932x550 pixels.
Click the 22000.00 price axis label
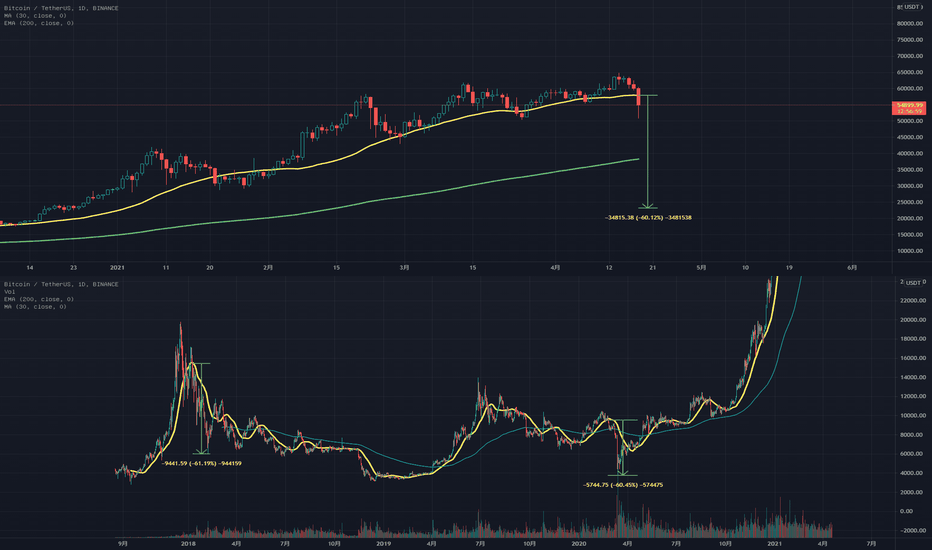point(912,301)
